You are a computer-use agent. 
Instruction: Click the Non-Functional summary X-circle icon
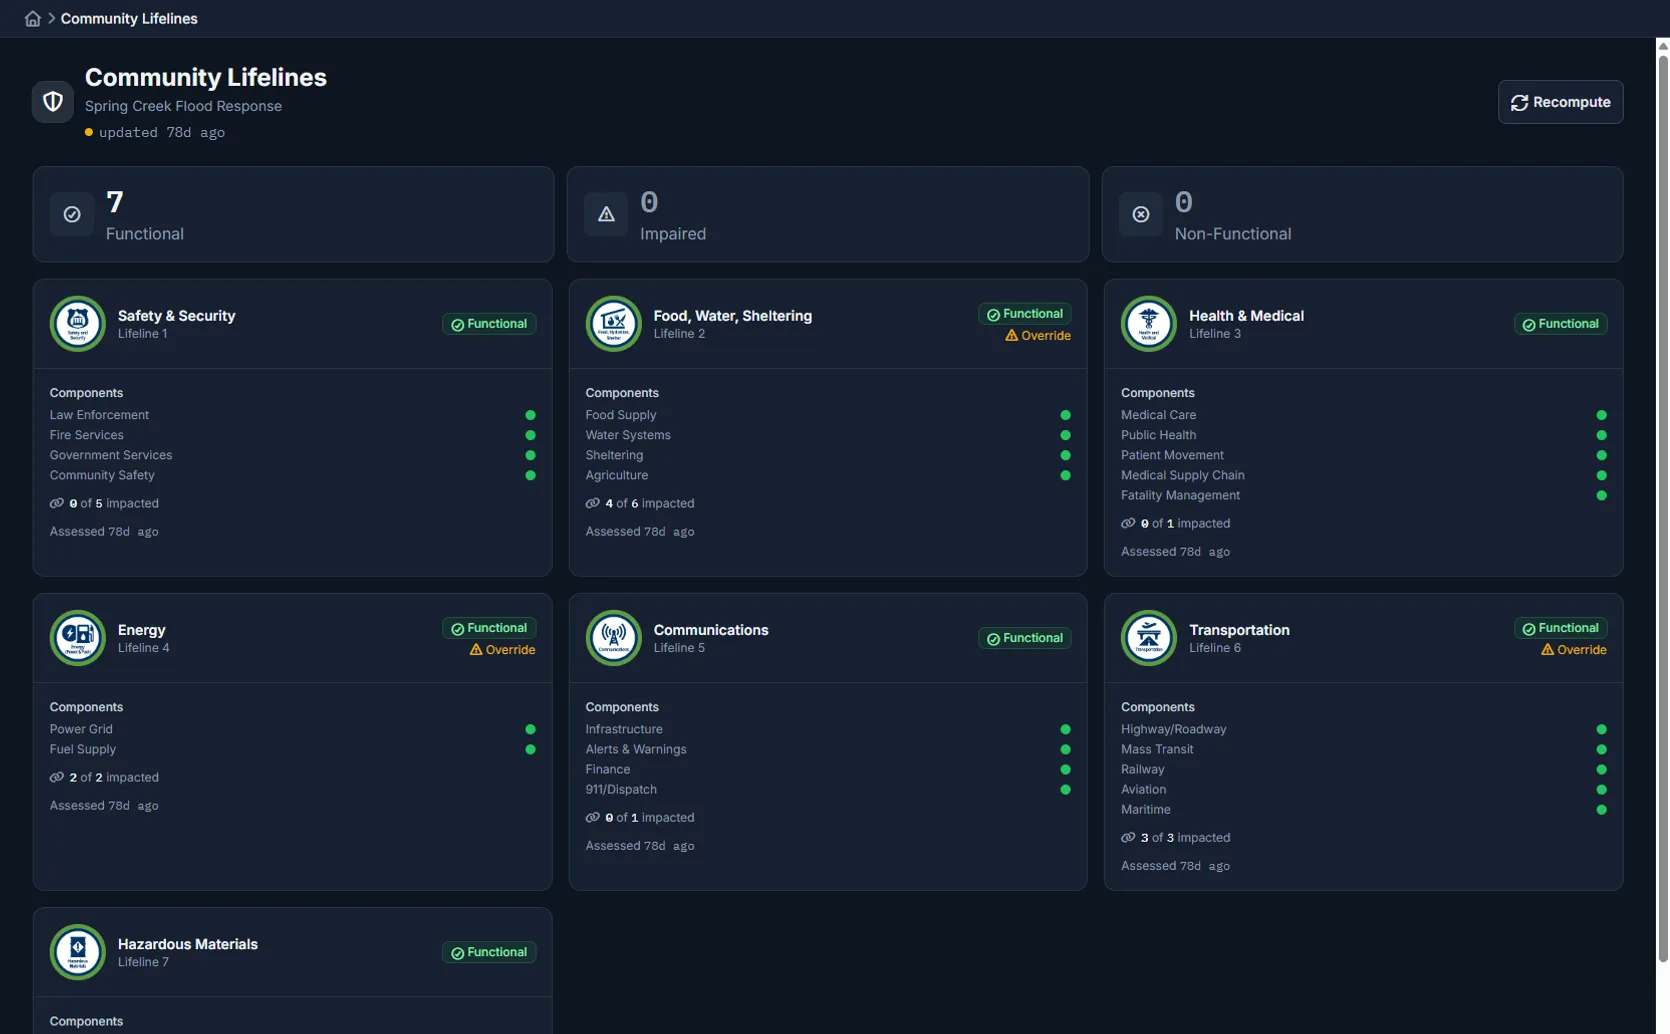click(1141, 214)
